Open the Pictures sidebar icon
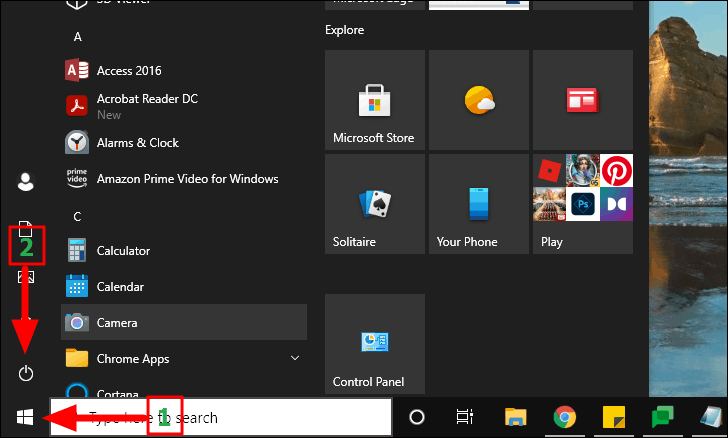This screenshot has width=728, height=438. (26, 277)
